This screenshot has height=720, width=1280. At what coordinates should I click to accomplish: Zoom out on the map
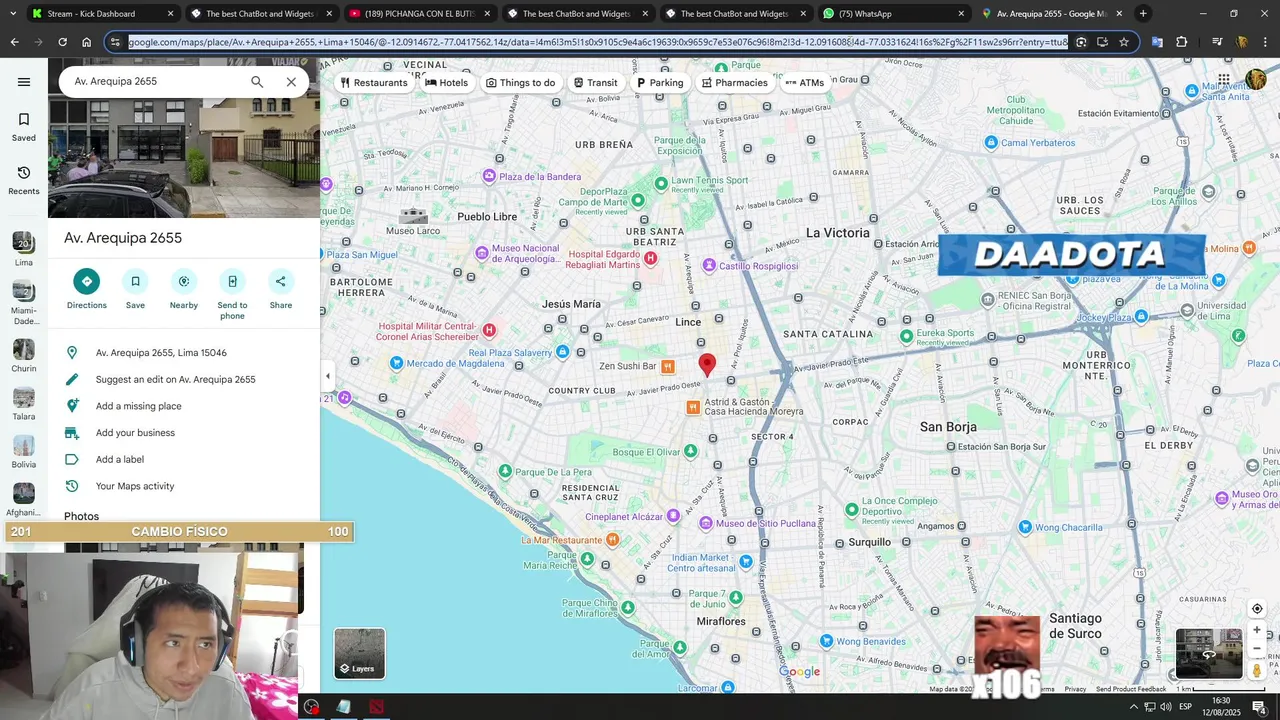(1257, 649)
